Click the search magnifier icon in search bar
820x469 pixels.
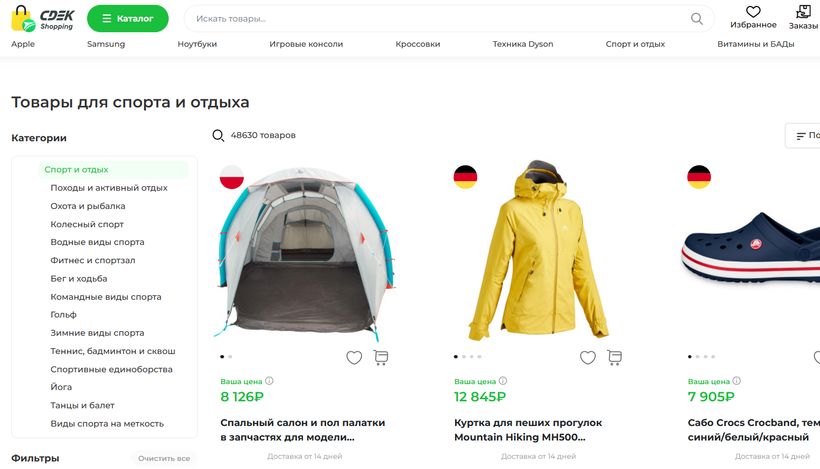click(x=697, y=19)
